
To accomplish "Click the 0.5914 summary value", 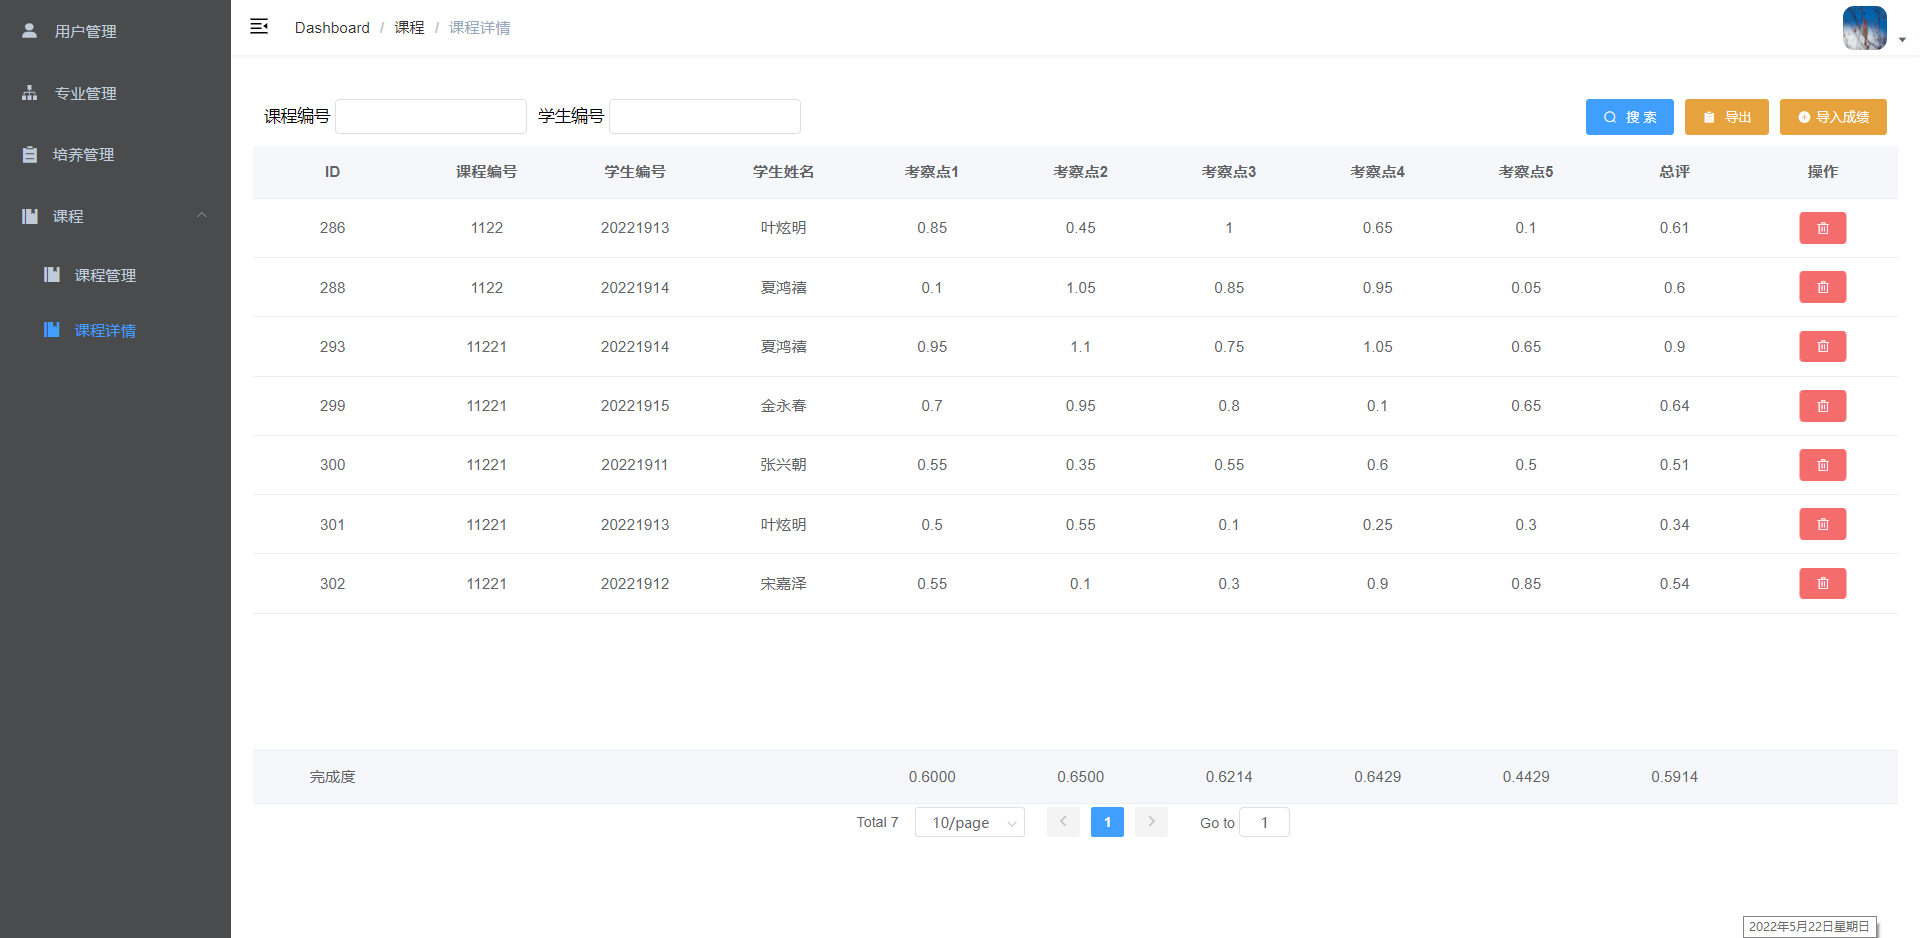I will tap(1674, 777).
